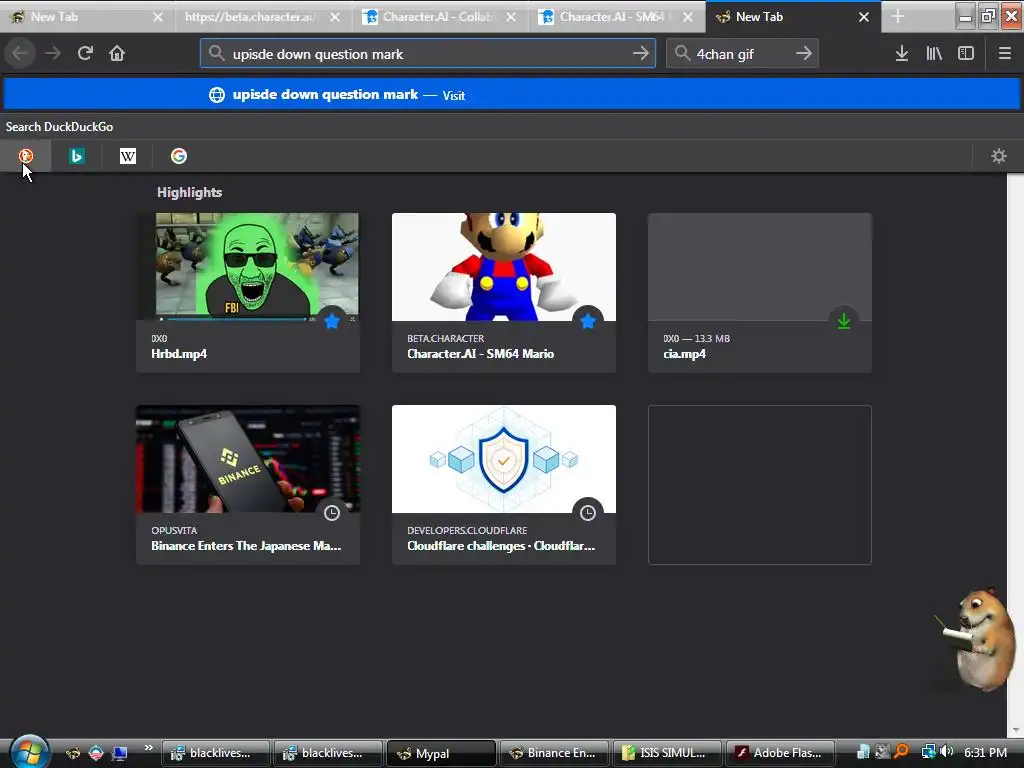
Task: Click the Visit suggestion for upisde down question mark
Action: 512,95
